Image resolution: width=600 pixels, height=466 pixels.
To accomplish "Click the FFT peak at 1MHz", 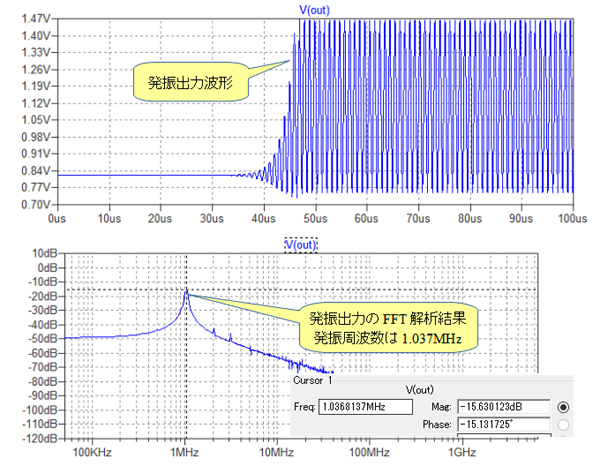I will click(x=186, y=291).
